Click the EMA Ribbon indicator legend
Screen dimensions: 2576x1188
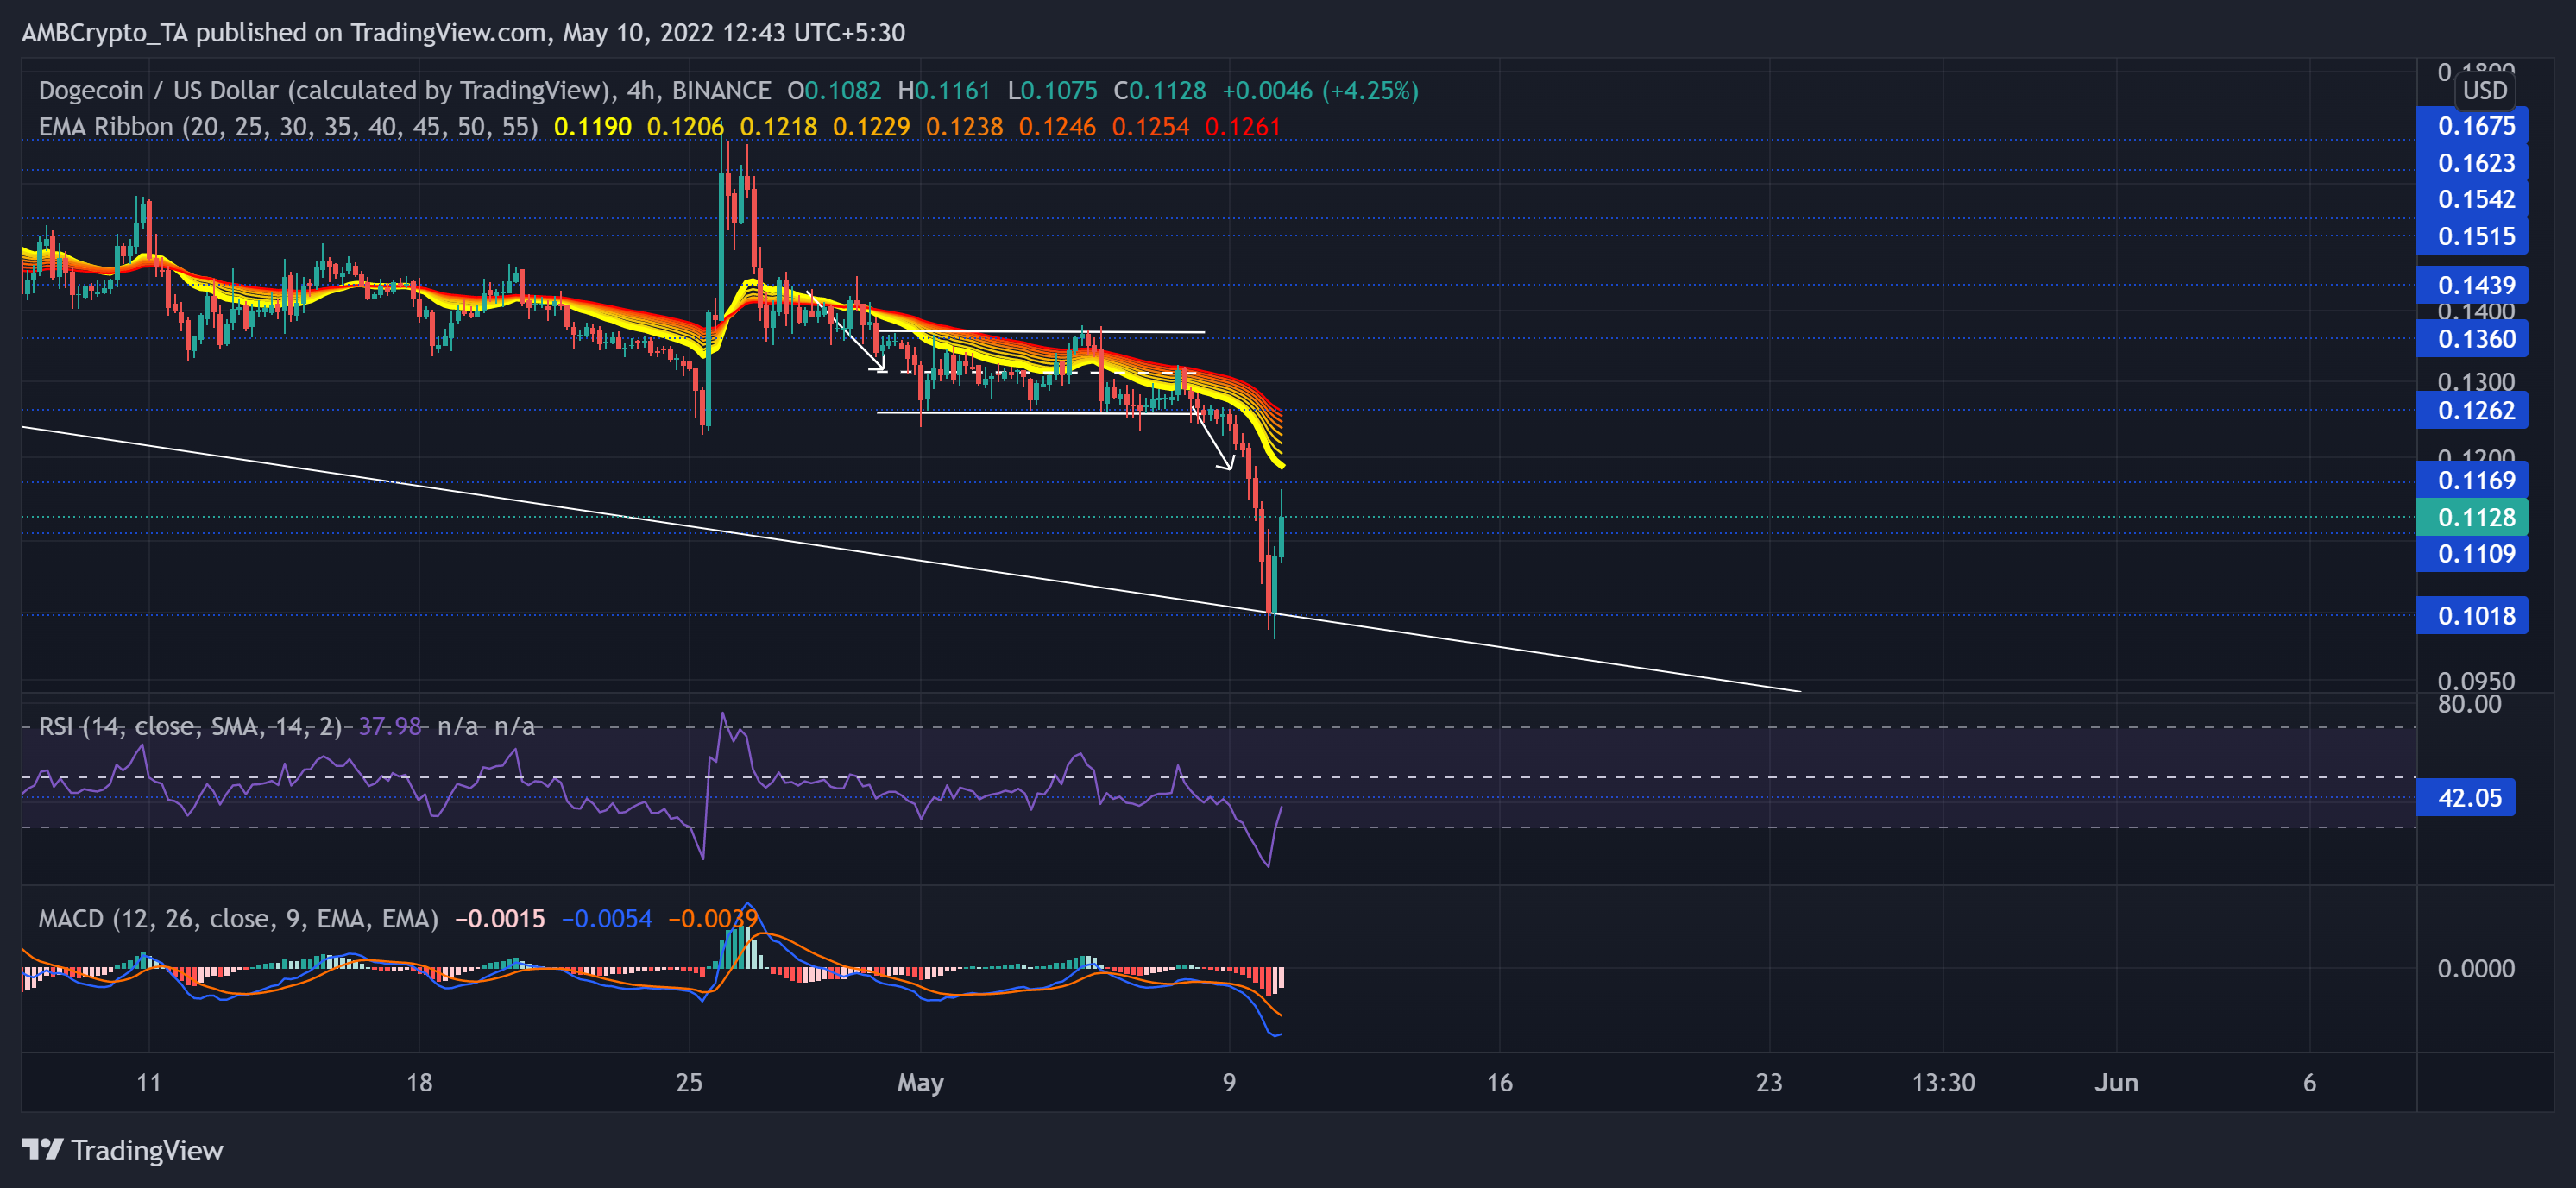pyautogui.click(x=288, y=127)
